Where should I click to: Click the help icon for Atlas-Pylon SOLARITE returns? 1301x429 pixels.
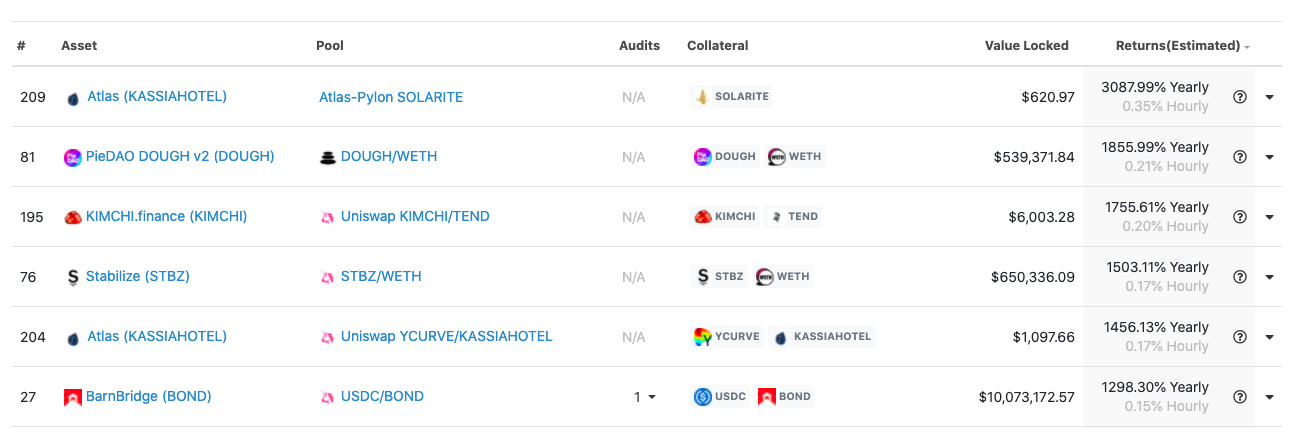click(x=1240, y=97)
